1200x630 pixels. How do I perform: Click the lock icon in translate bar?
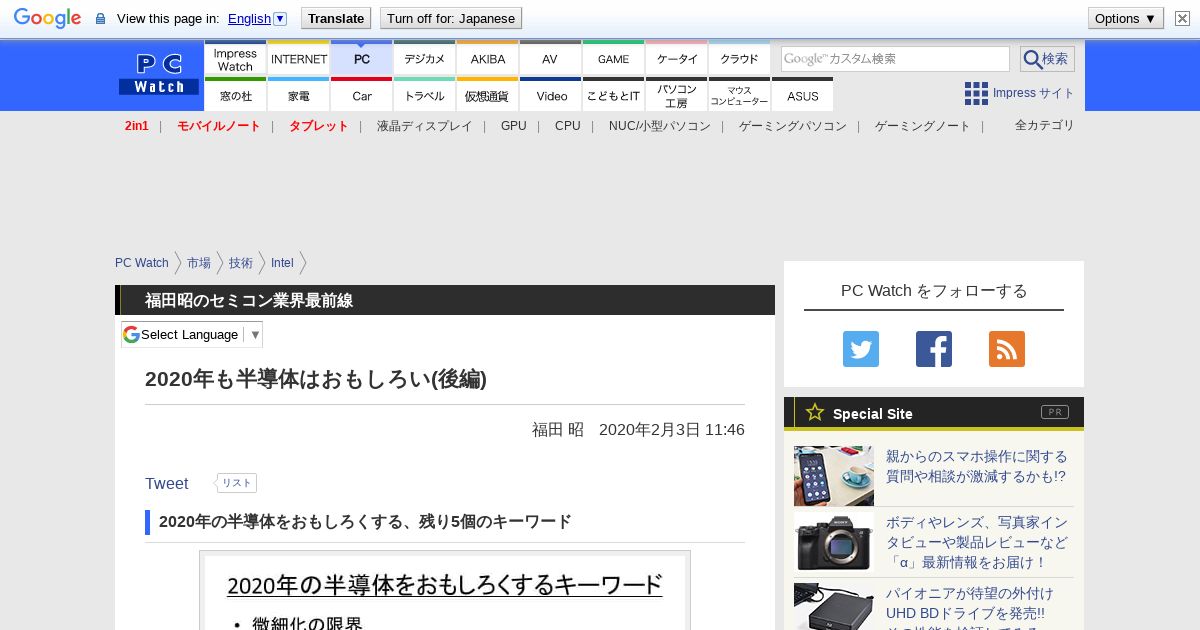tap(100, 19)
